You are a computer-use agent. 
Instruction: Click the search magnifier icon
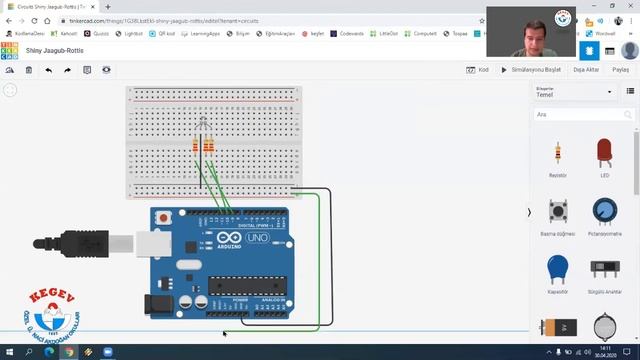[628, 115]
